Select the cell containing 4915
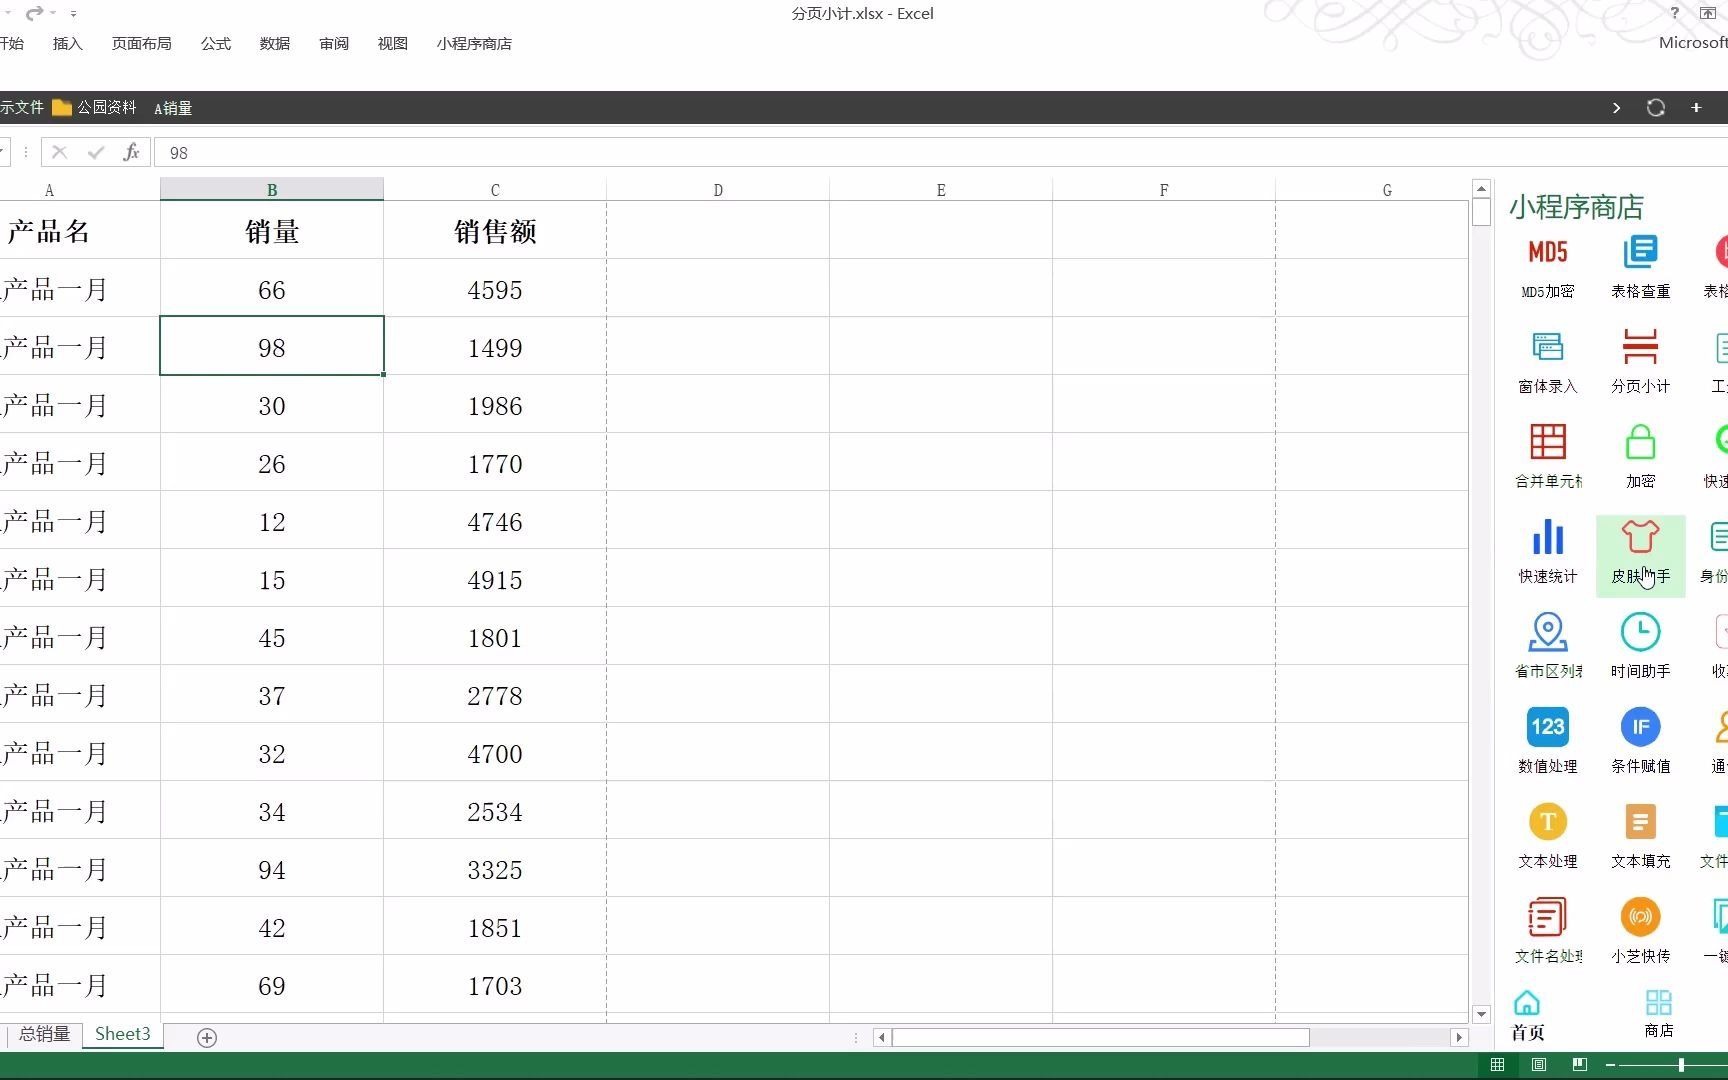1728x1080 pixels. (495, 579)
